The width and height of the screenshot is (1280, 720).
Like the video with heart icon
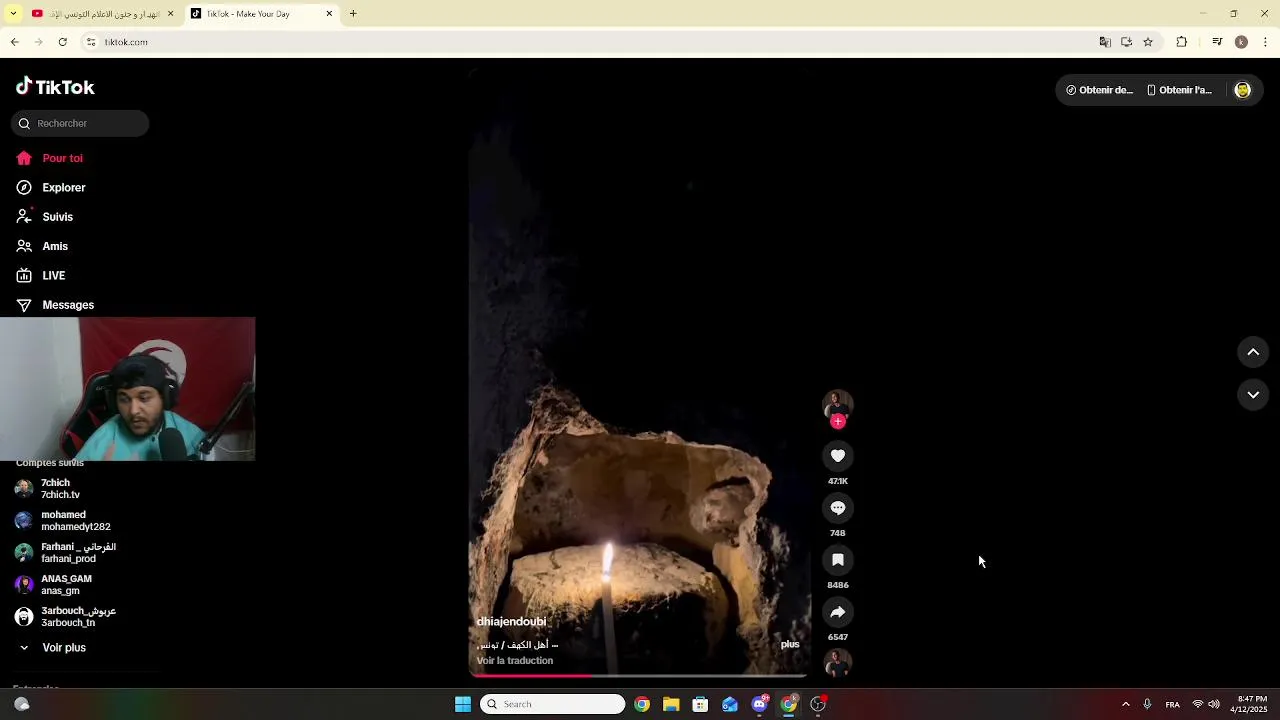click(838, 456)
